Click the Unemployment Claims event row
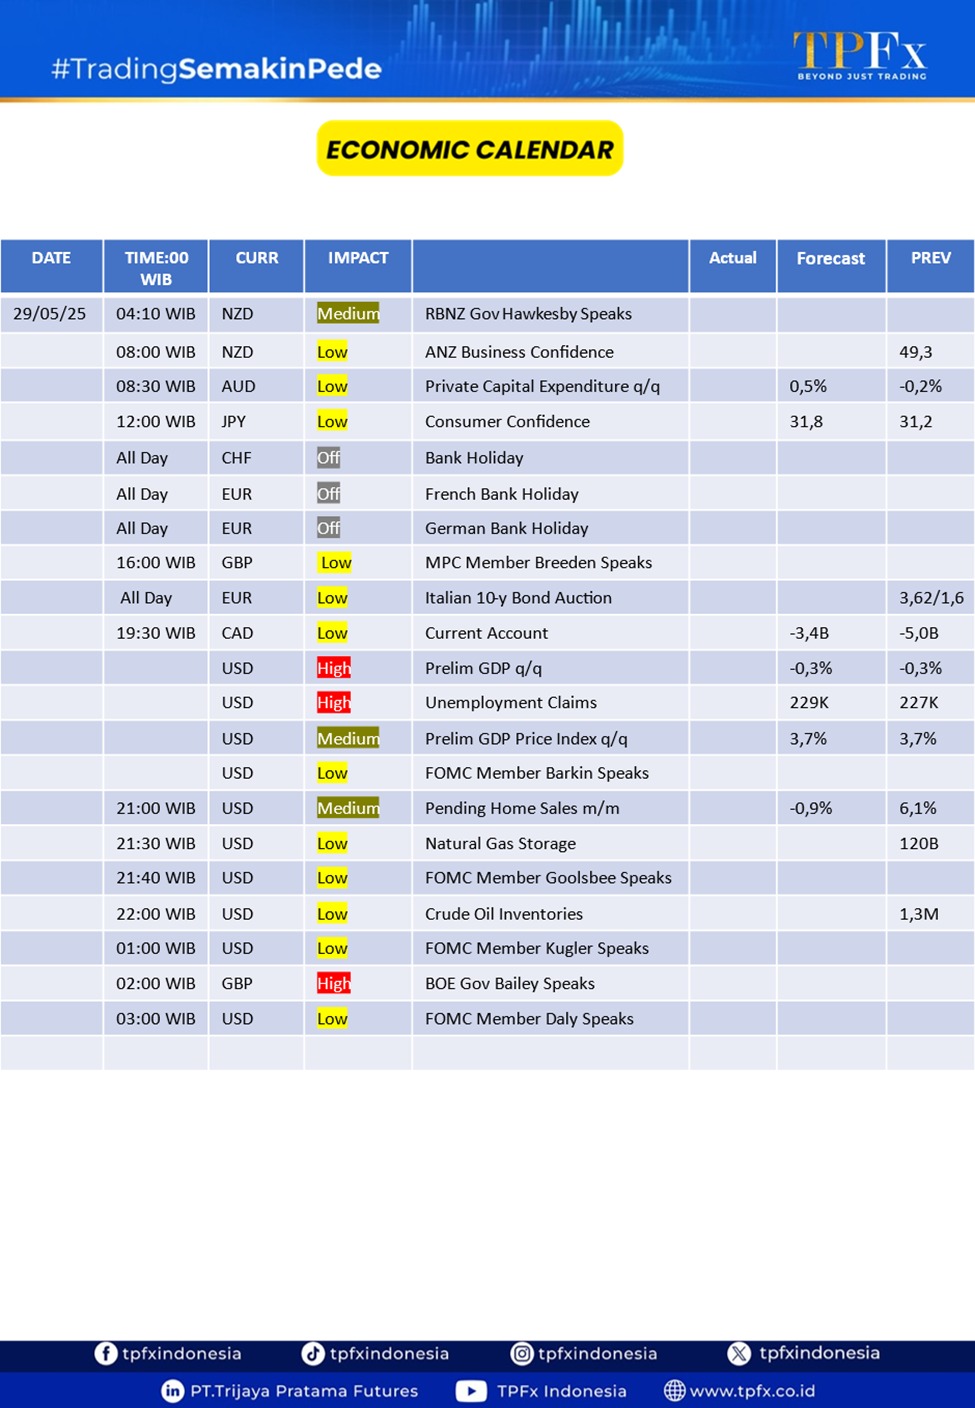975x1408 pixels. pos(511,703)
